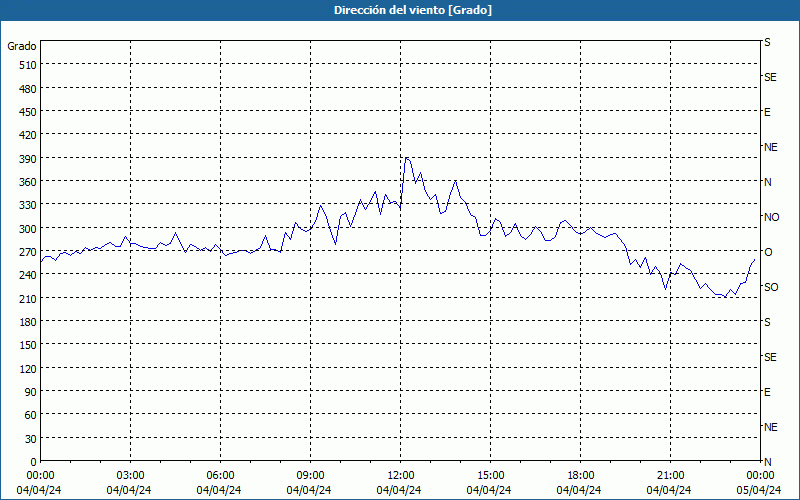Pick the 15:00 time label
The height and width of the screenshot is (500, 800).
tap(490, 476)
